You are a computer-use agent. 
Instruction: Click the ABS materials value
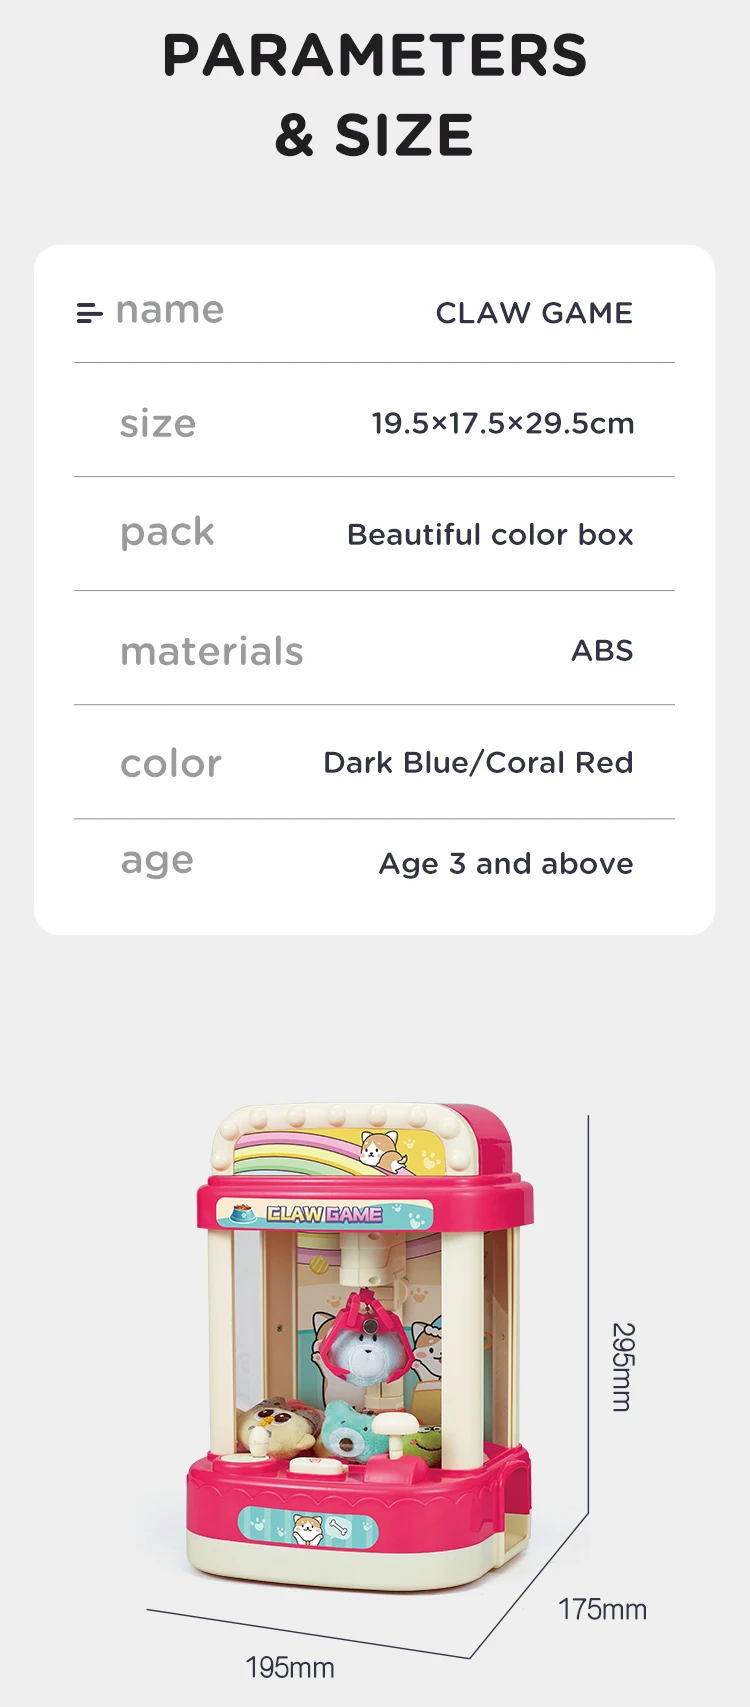[602, 651]
